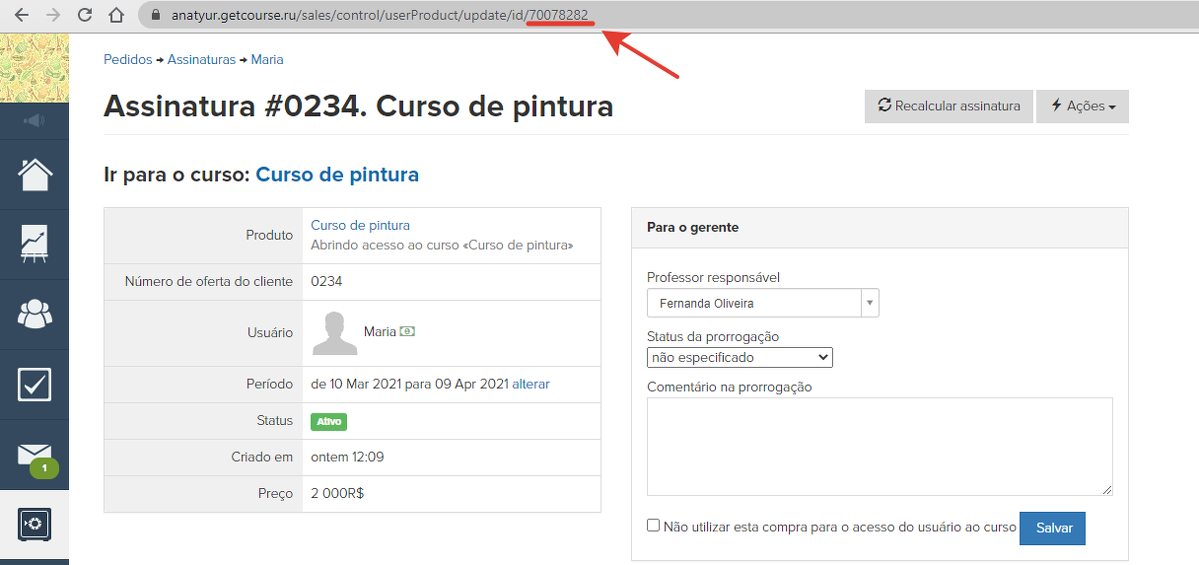Open the Professor responsável dropdown
Screen dimensions: 1199x565
tap(763, 303)
